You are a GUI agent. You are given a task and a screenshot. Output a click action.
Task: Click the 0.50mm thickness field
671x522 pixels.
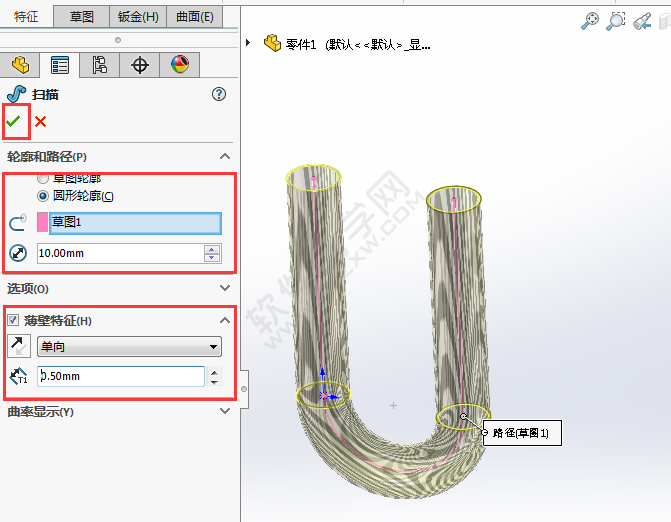[x=121, y=377]
